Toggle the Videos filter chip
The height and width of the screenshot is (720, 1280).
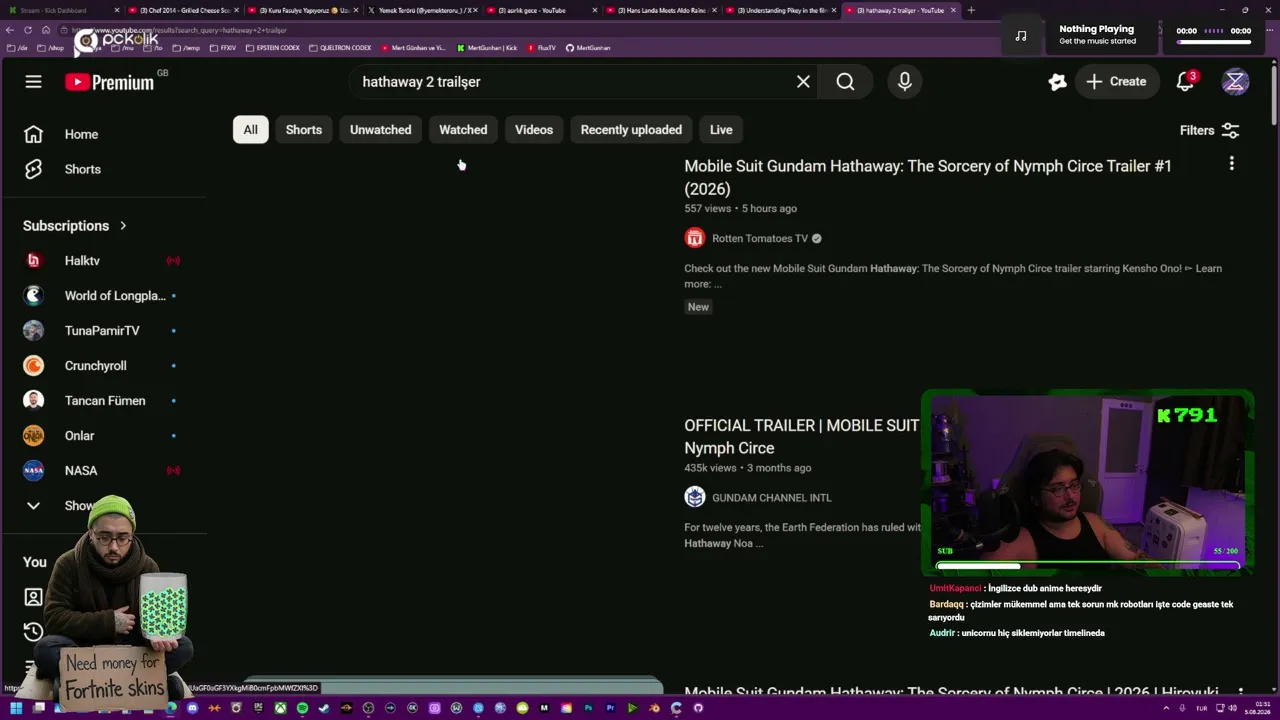[534, 130]
